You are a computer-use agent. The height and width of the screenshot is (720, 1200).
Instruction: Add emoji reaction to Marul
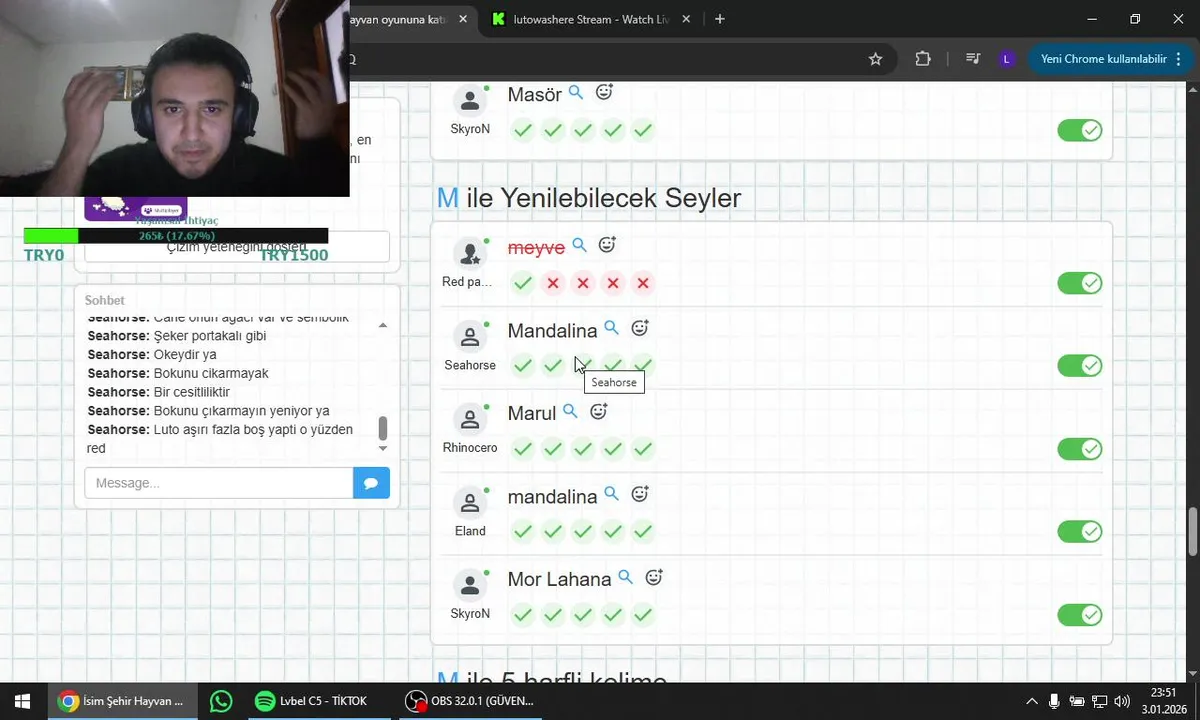coord(599,411)
